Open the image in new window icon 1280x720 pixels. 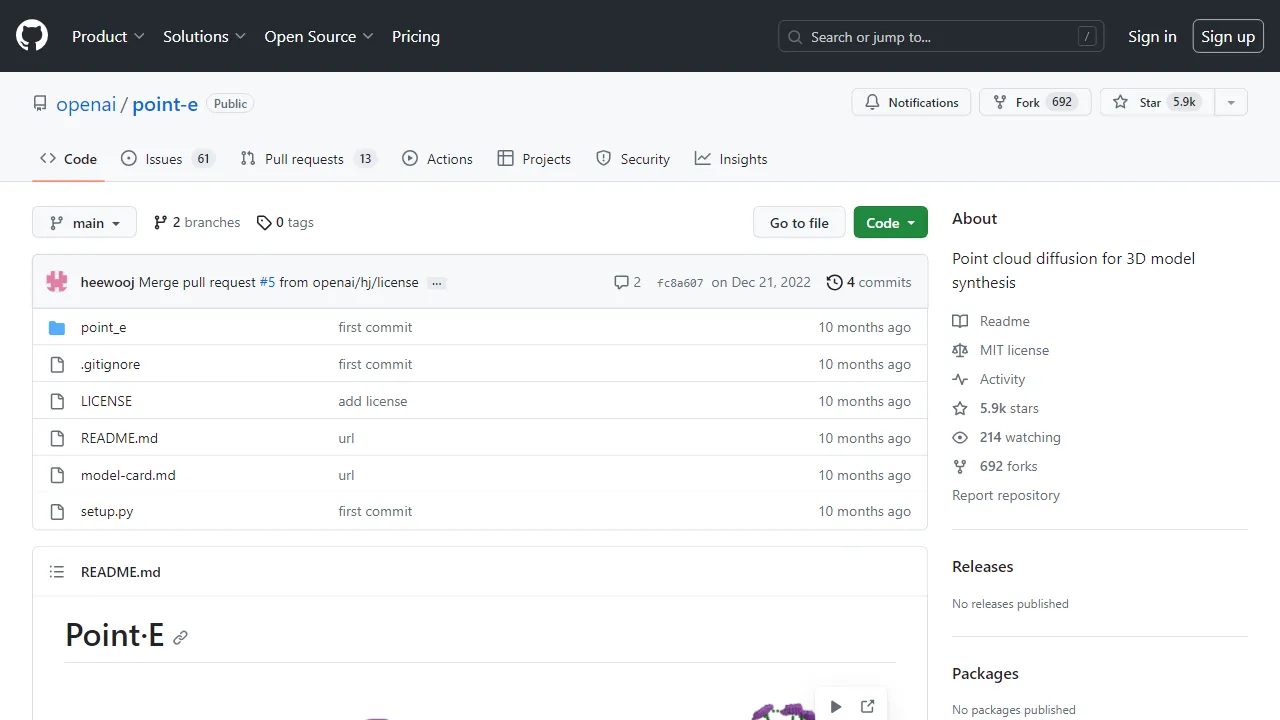coord(867,707)
